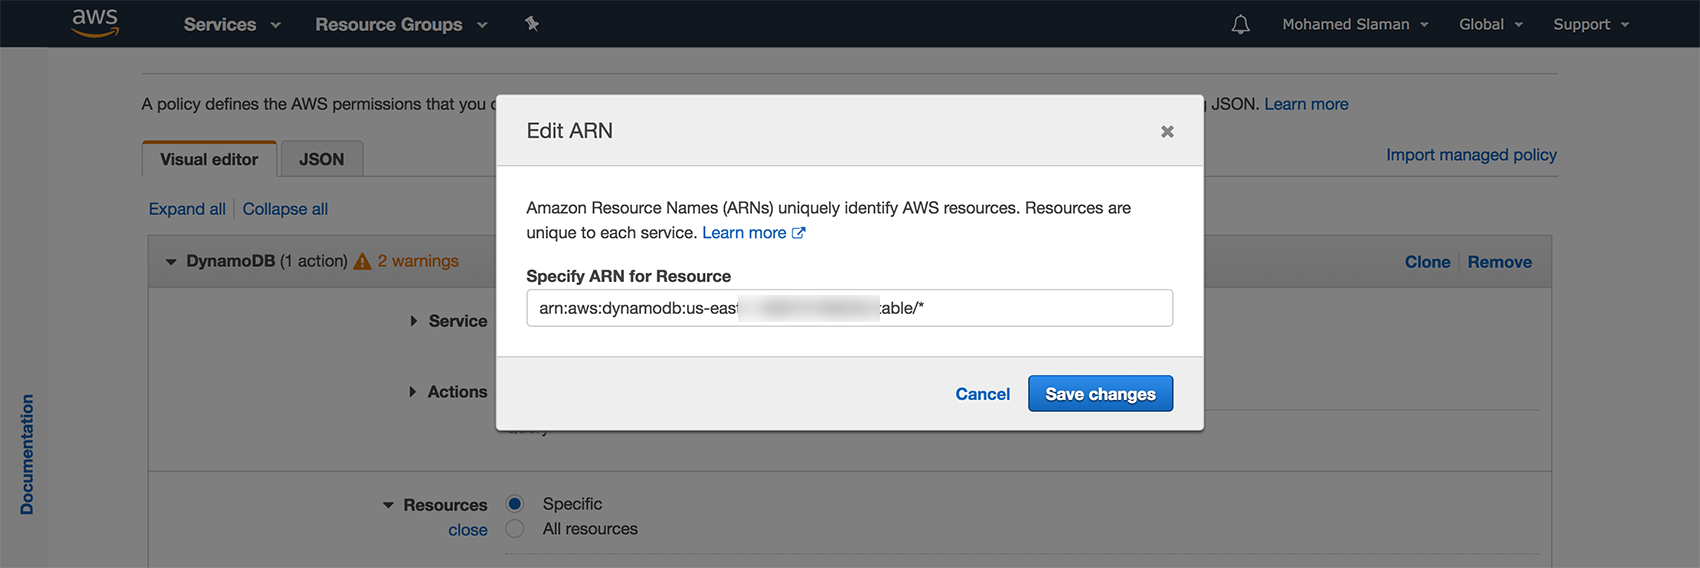This screenshot has height=568, width=1700.
Task: Close the Edit ARN dialog
Action: [x=1167, y=131]
